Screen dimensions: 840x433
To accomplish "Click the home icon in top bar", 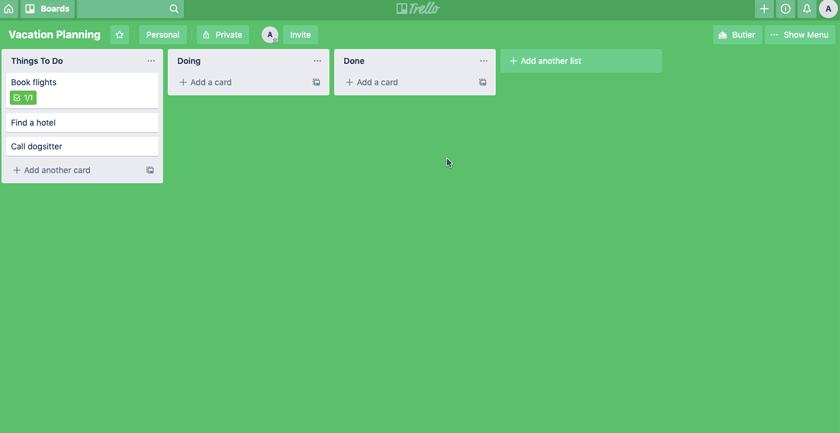I will [x=9, y=9].
